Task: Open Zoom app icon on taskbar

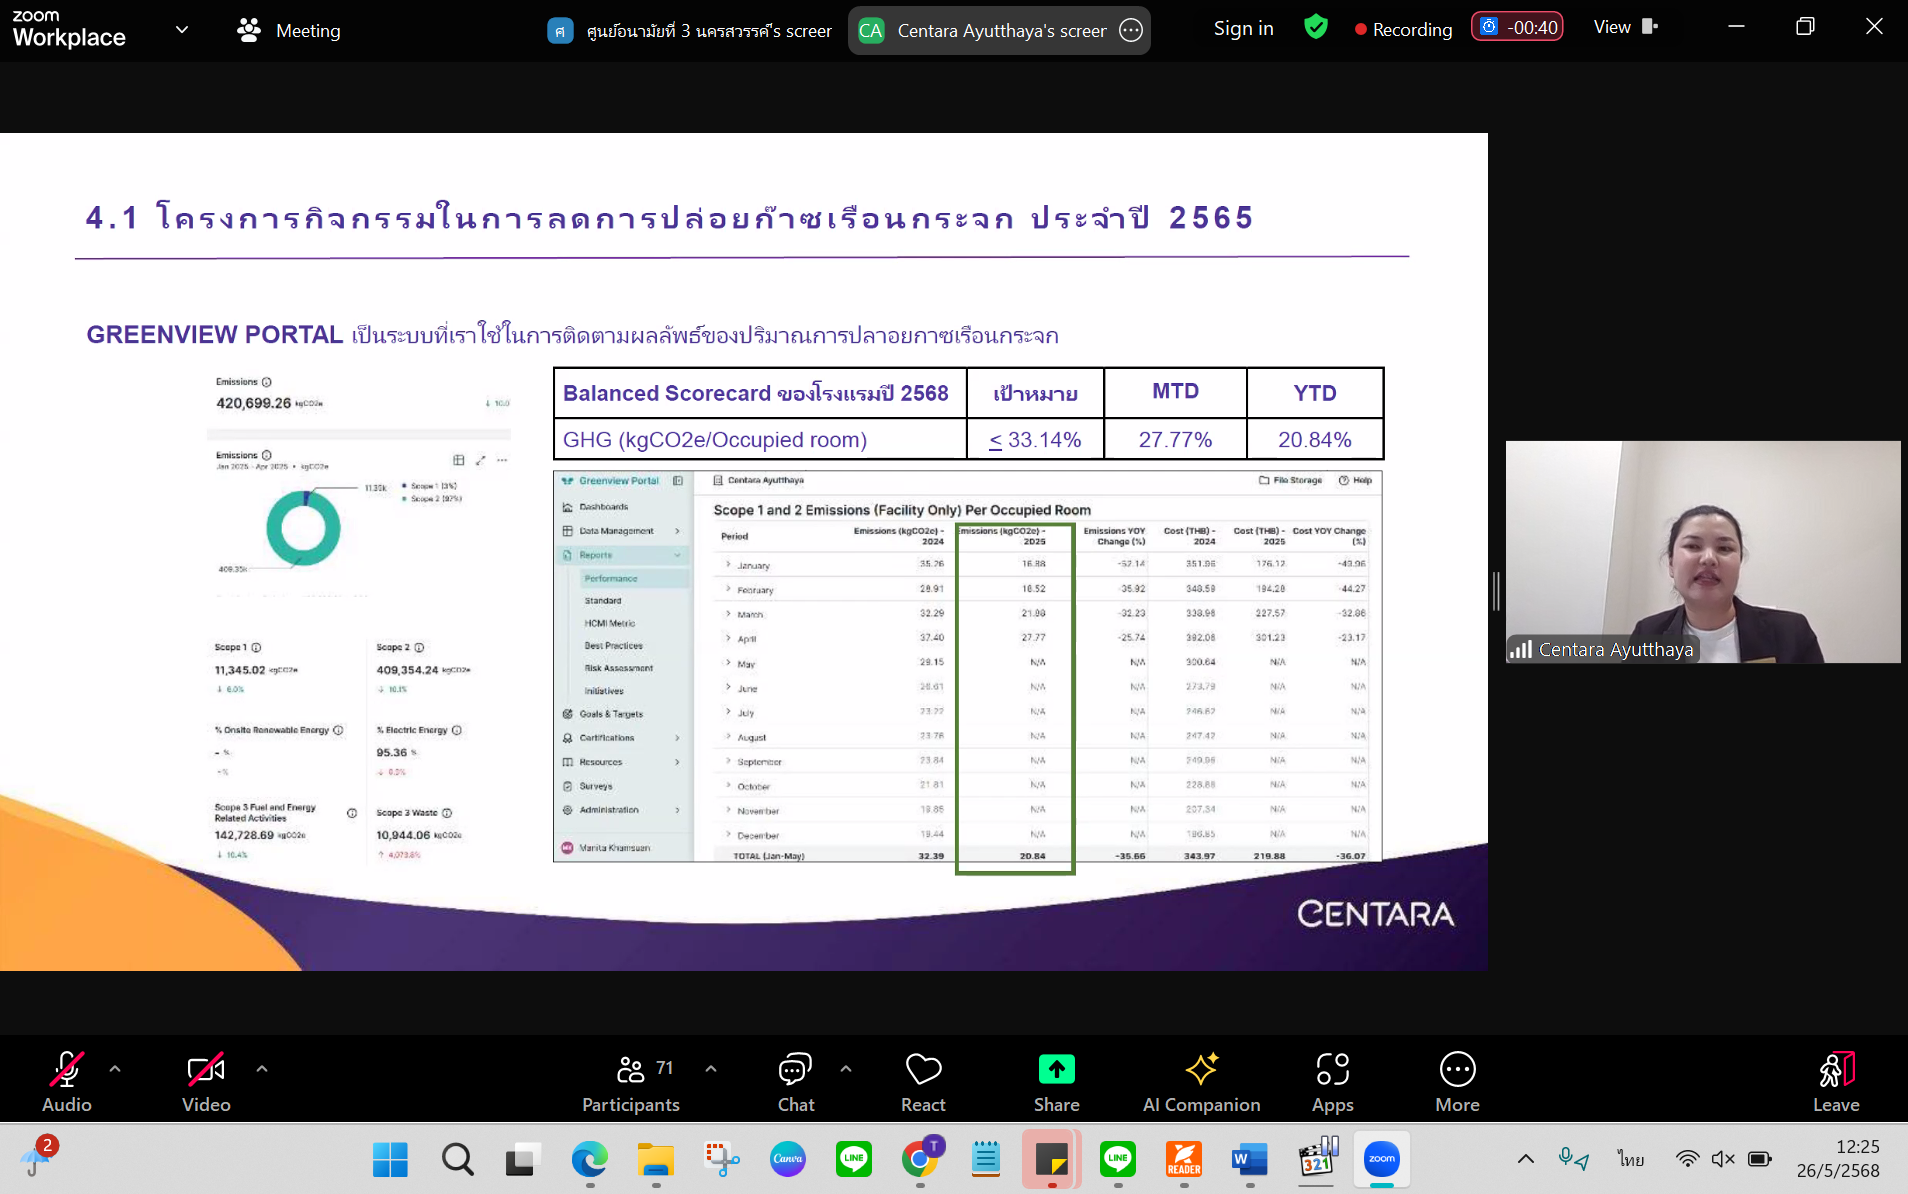Action: 1382,1160
